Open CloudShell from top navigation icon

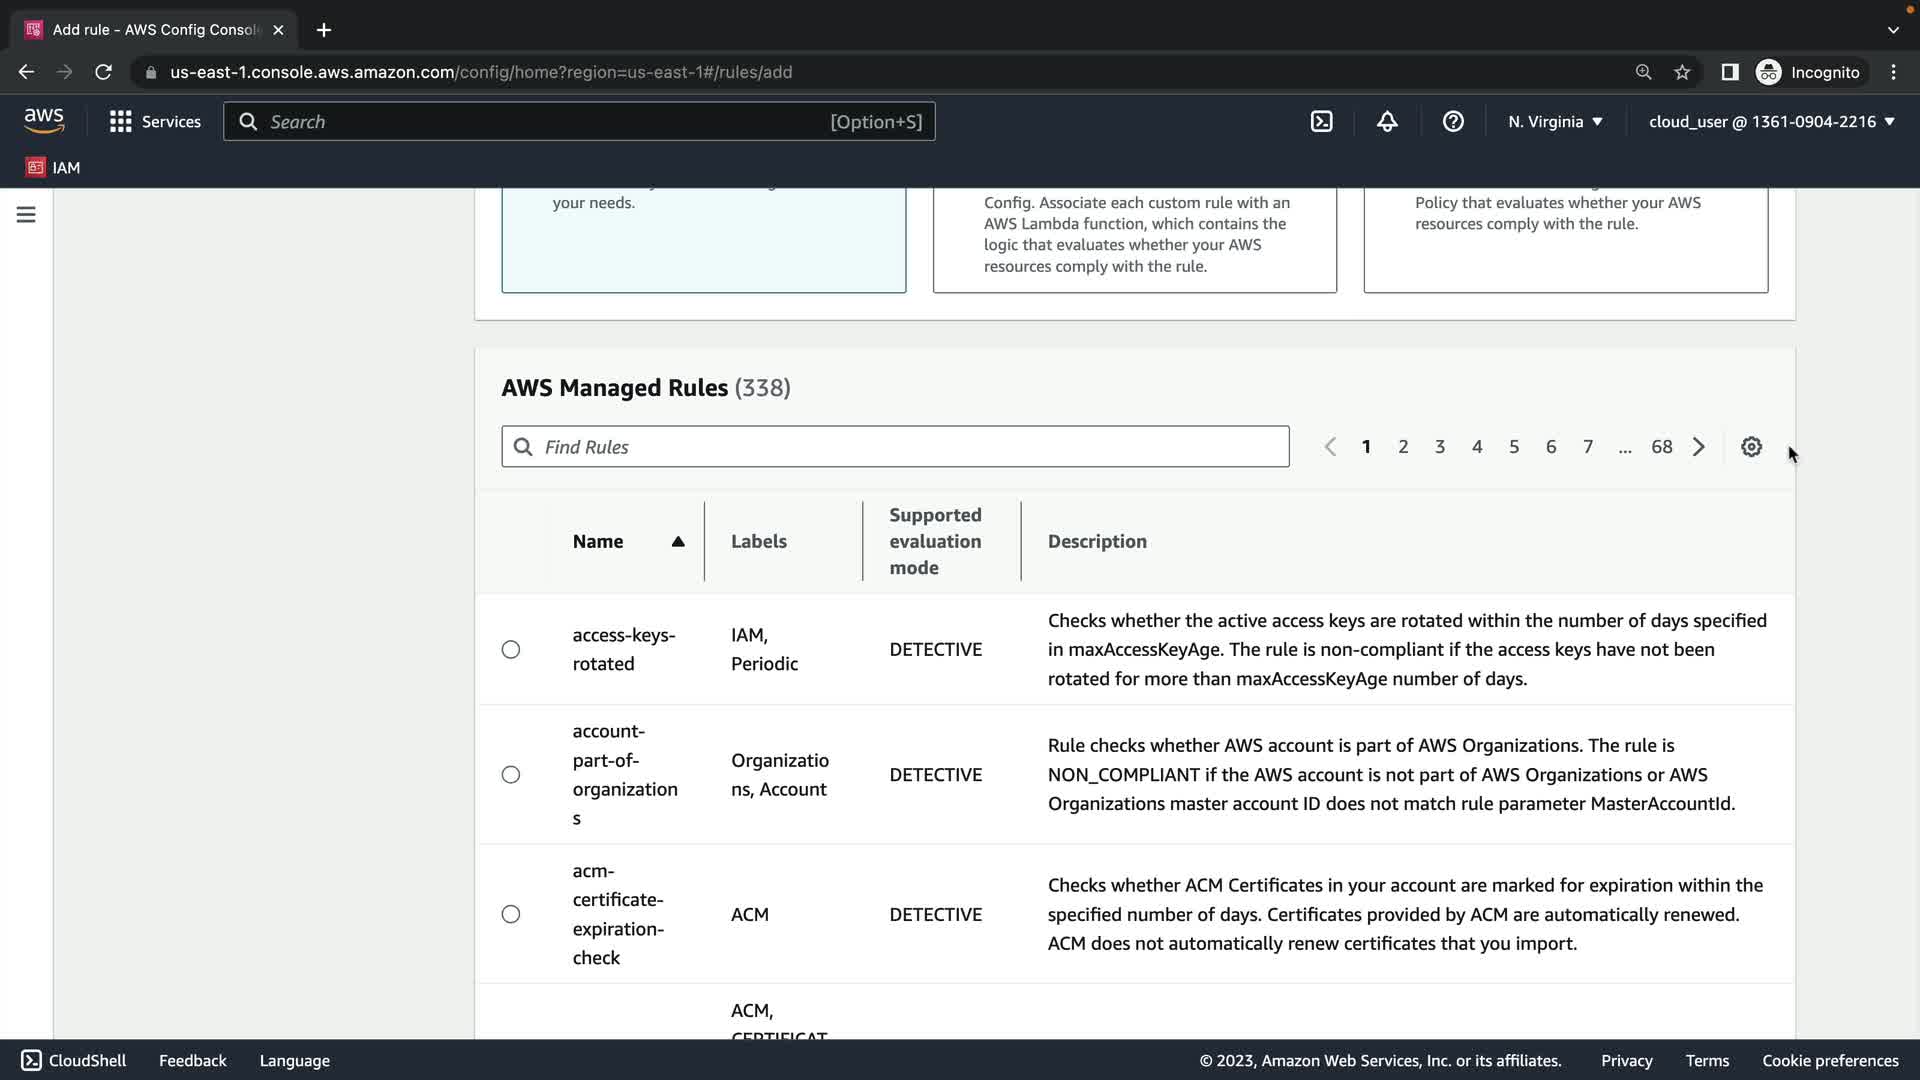tap(1321, 122)
